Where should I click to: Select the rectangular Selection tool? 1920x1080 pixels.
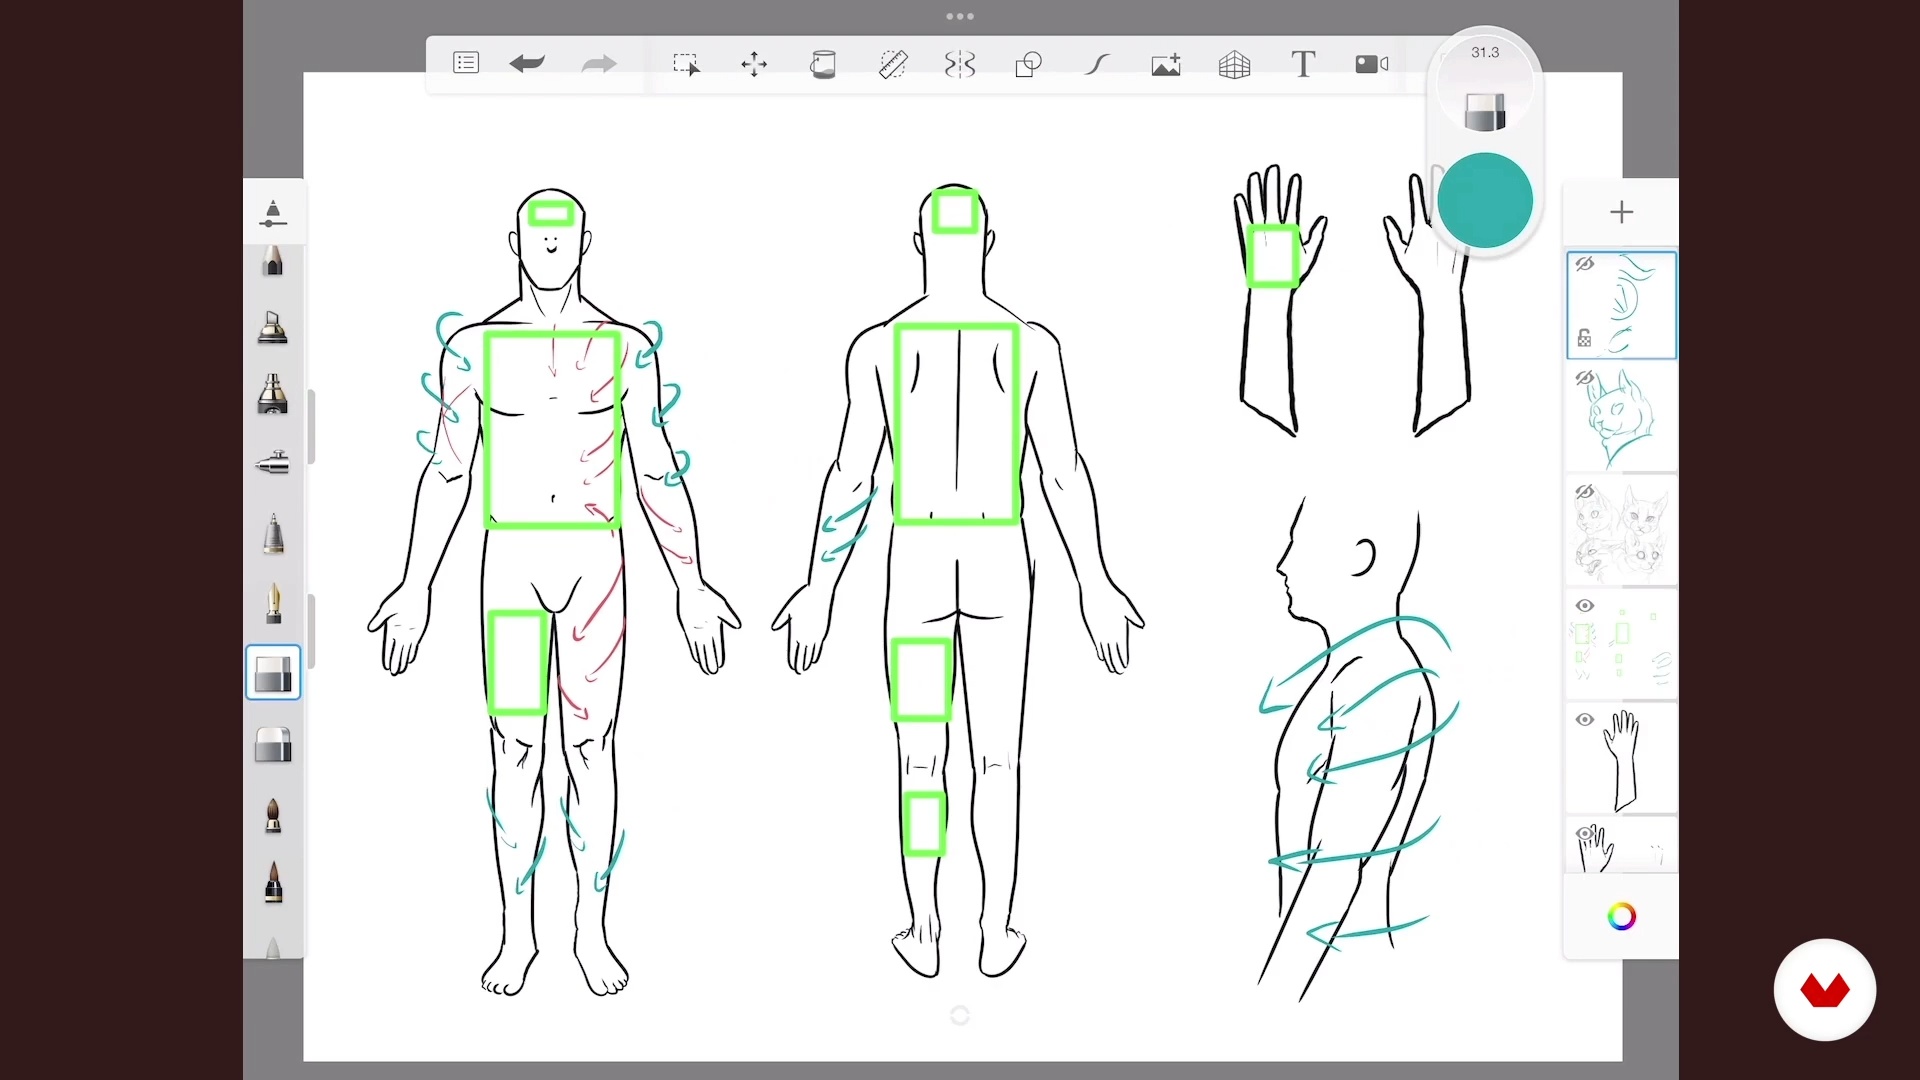click(x=686, y=64)
